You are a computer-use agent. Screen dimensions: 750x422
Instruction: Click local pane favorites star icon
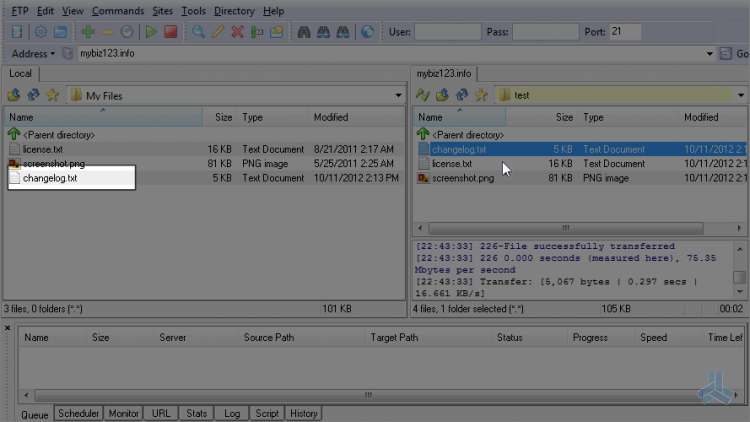pos(52,95)
